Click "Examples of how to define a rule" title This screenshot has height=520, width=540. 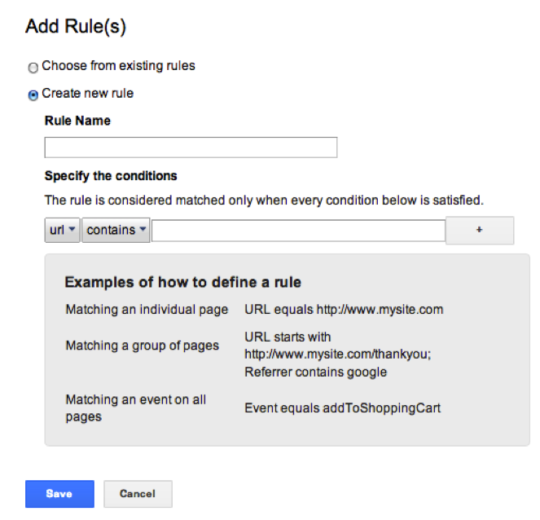[183, 282]
